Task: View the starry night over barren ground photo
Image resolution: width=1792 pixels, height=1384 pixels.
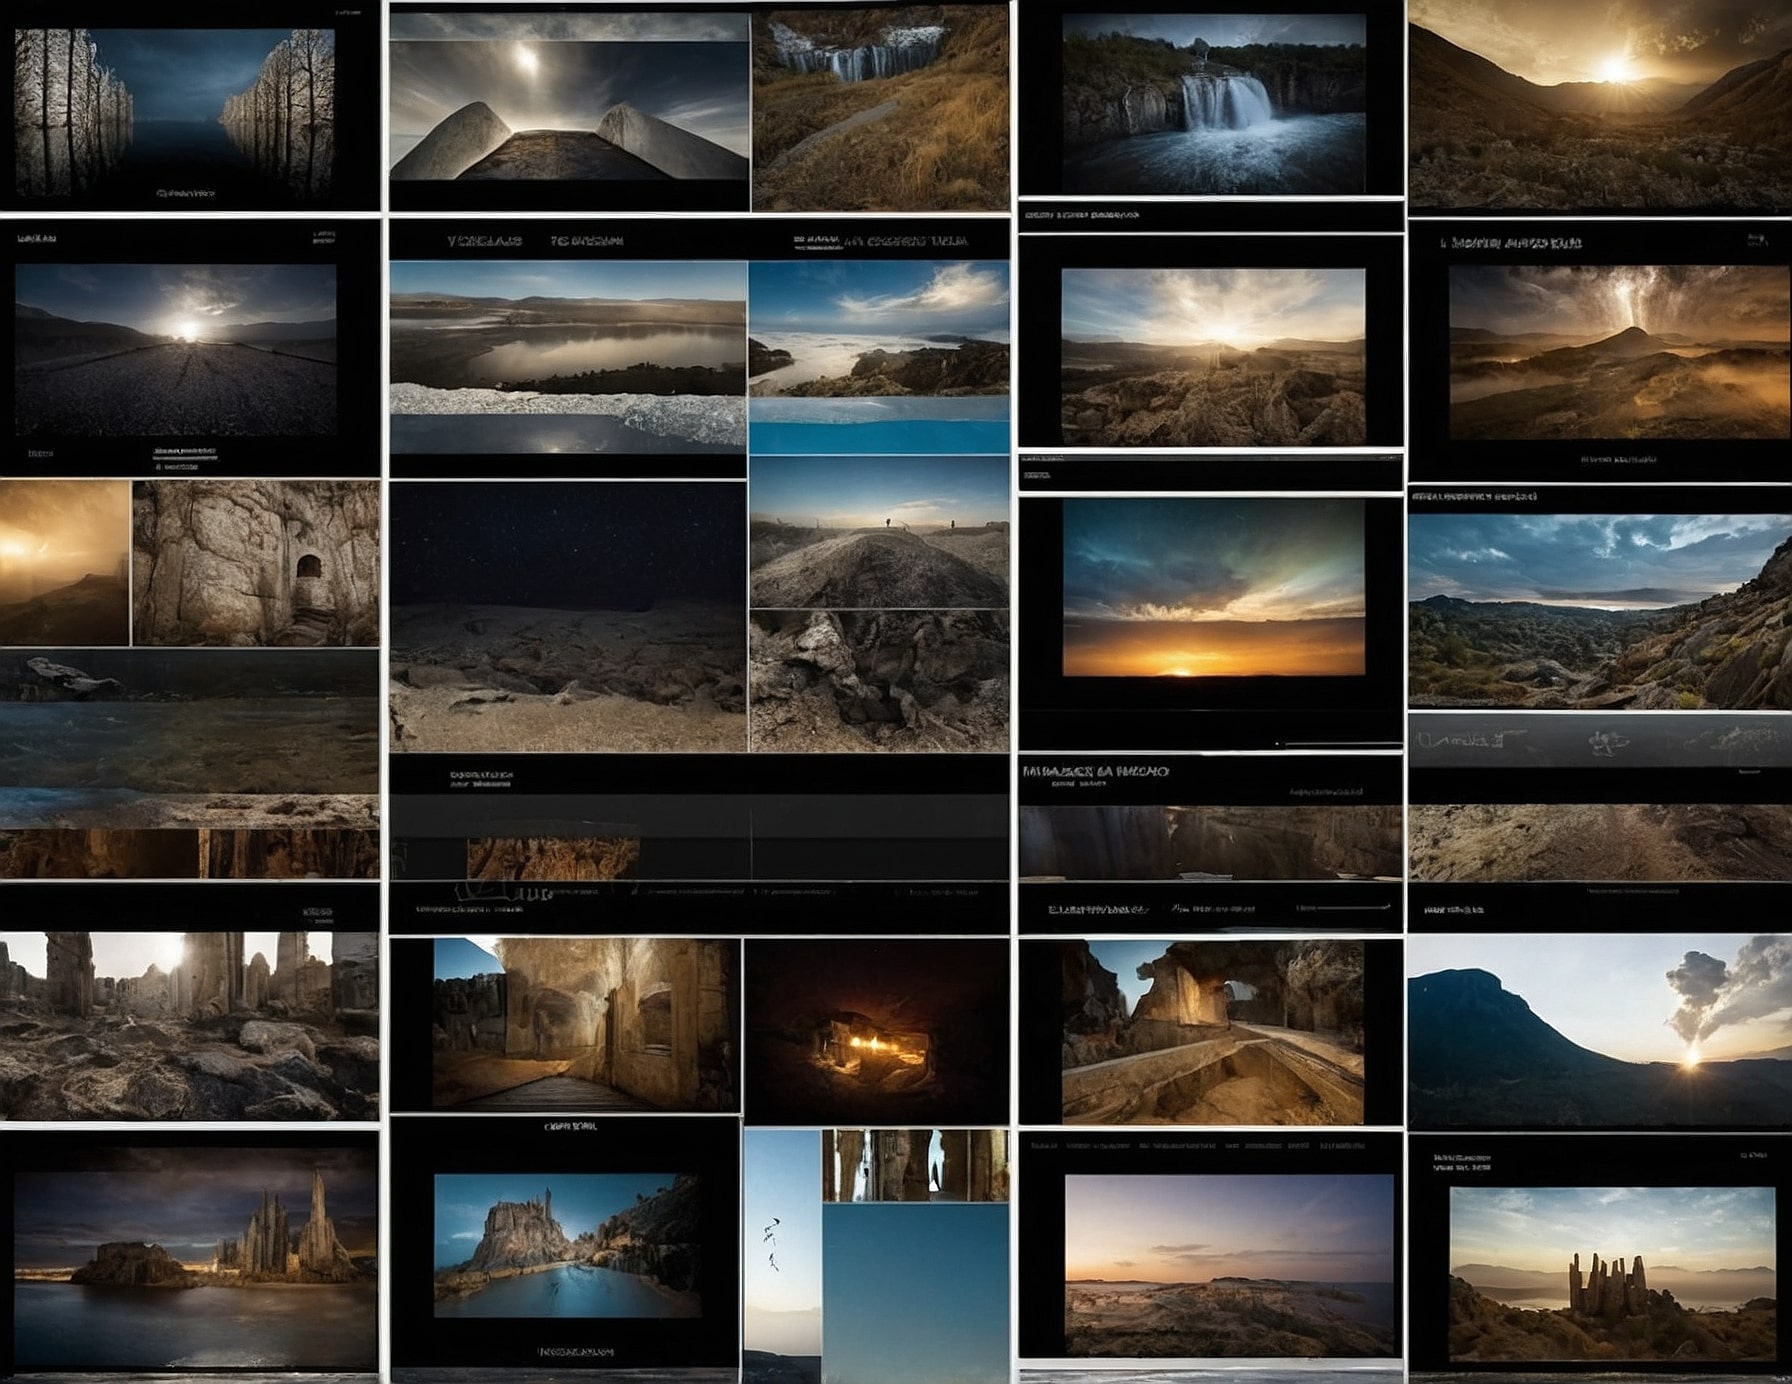Action: tap(568, 617)
